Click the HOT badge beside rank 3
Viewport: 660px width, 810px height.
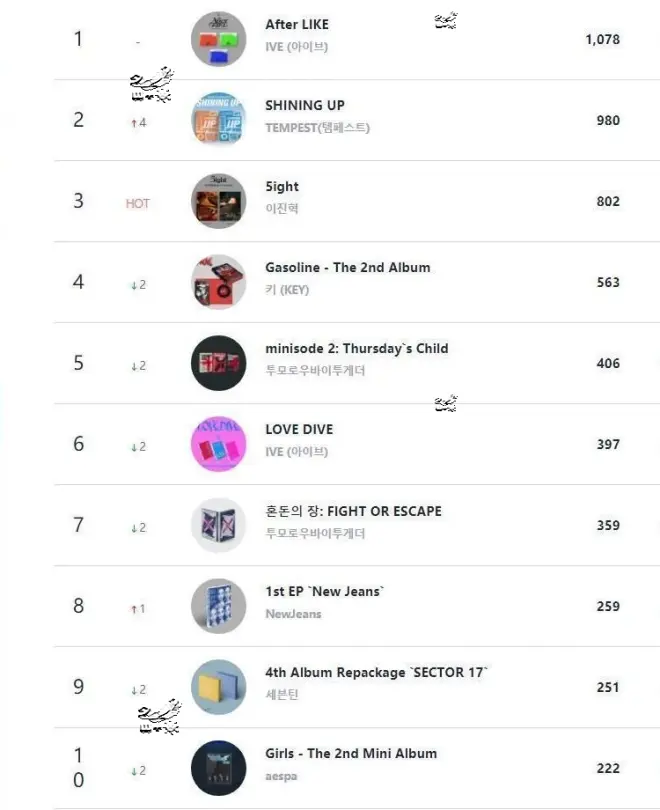coord(137,204)
